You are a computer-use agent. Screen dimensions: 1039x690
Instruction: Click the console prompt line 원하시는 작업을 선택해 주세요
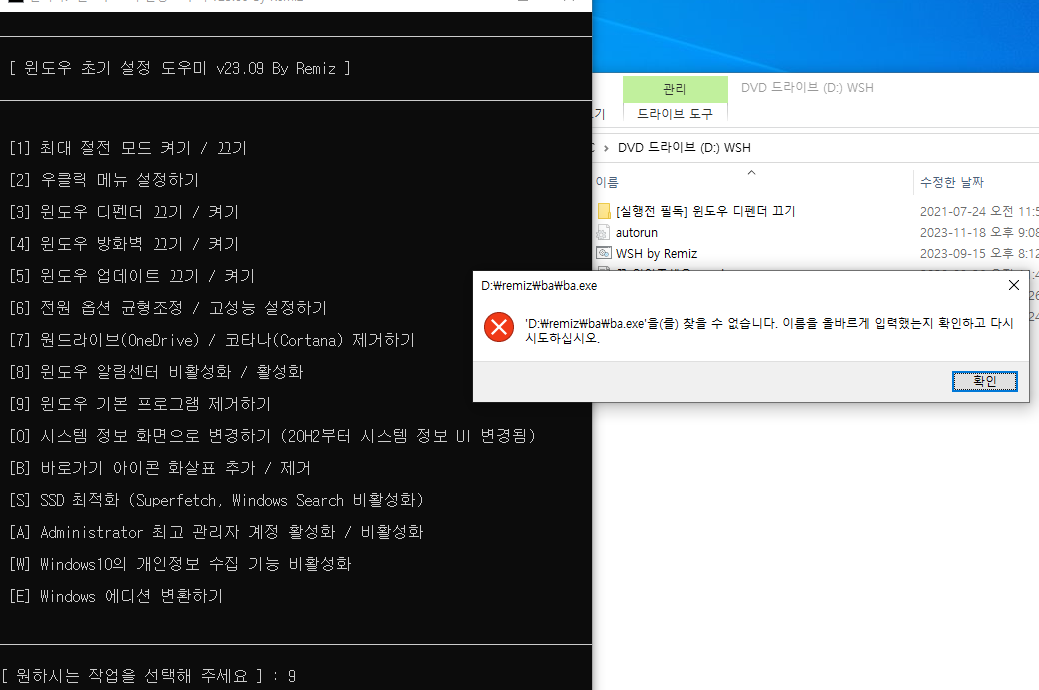click(148, 676)
